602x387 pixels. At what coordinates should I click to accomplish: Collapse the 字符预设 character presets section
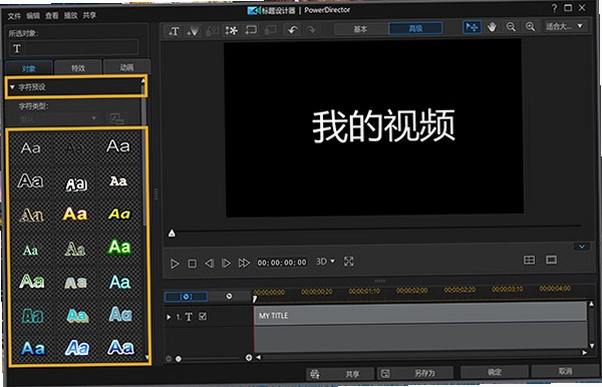coord(12,87)
